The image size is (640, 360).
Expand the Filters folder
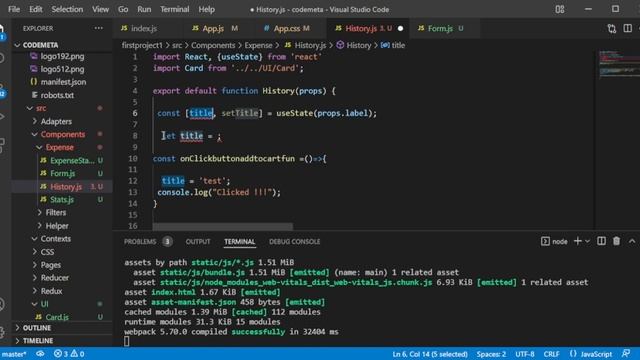tap(40, 213)
